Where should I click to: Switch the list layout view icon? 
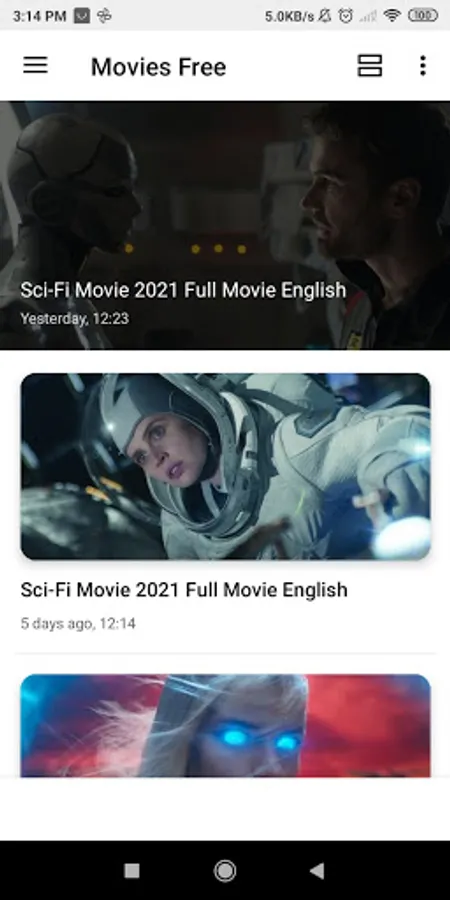coord(370,65)
